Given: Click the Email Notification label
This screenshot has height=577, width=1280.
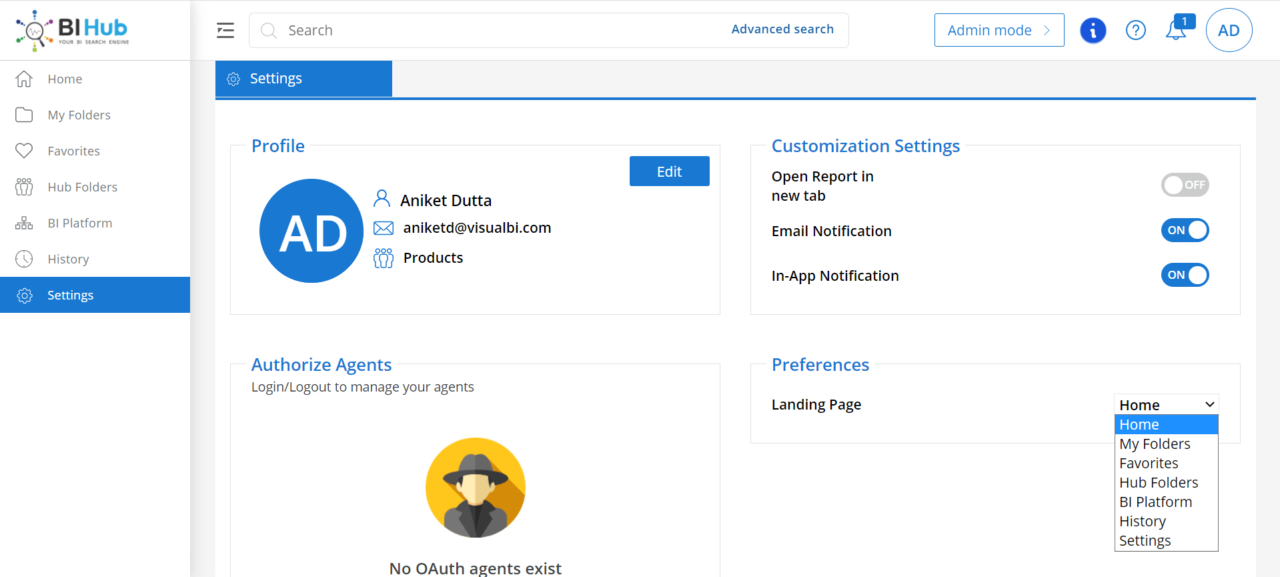Looking at the screenshot, I should coord(831,231).
